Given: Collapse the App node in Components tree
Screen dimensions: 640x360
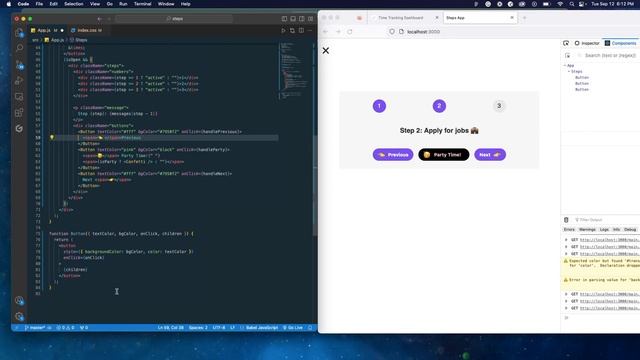Looking at the screenshot, I should click(565, 65).
